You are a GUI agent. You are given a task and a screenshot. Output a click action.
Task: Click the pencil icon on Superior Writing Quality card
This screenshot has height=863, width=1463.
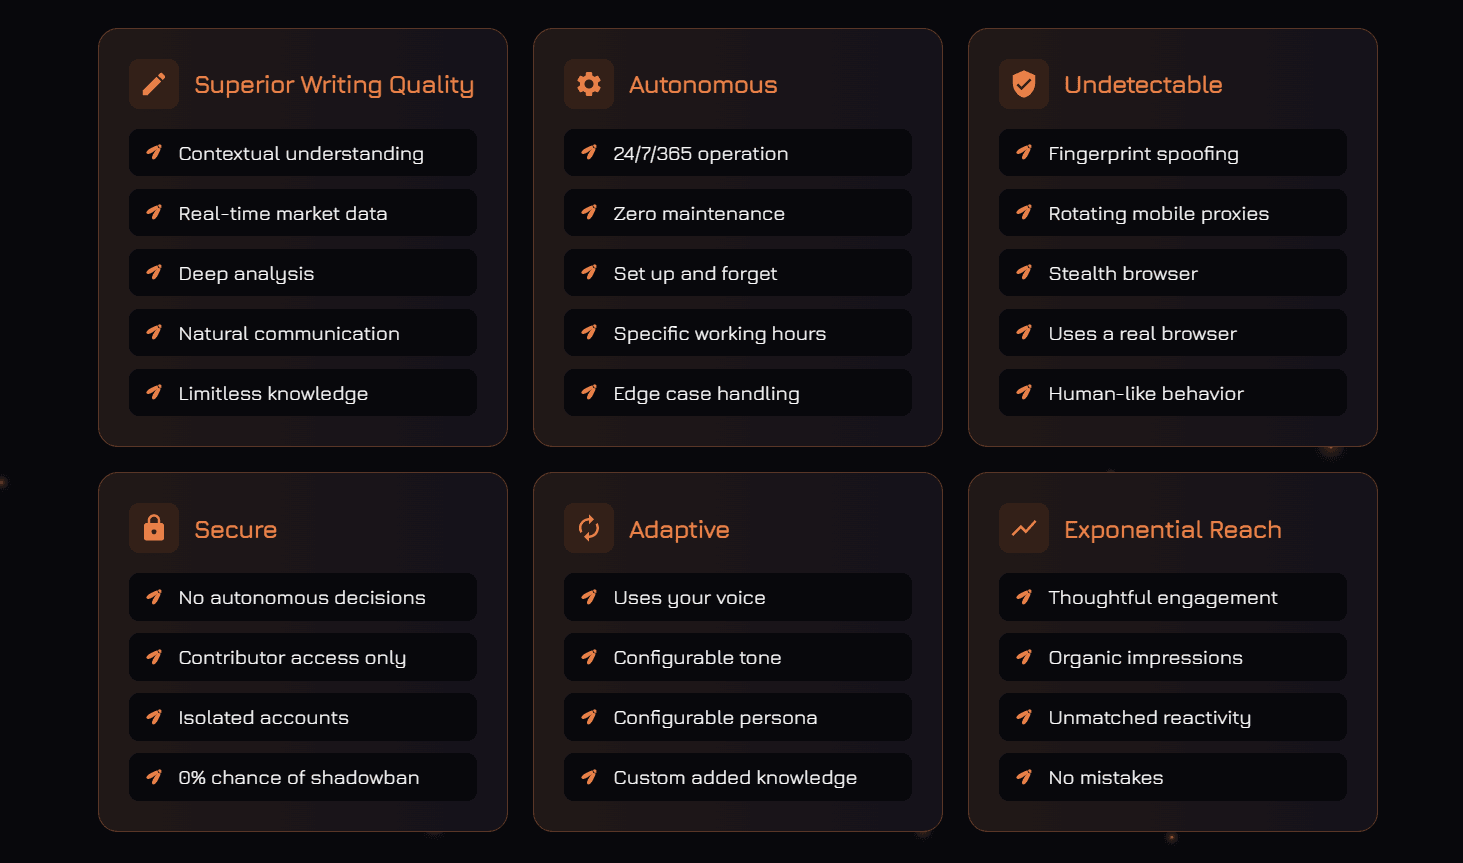(154, 84)
